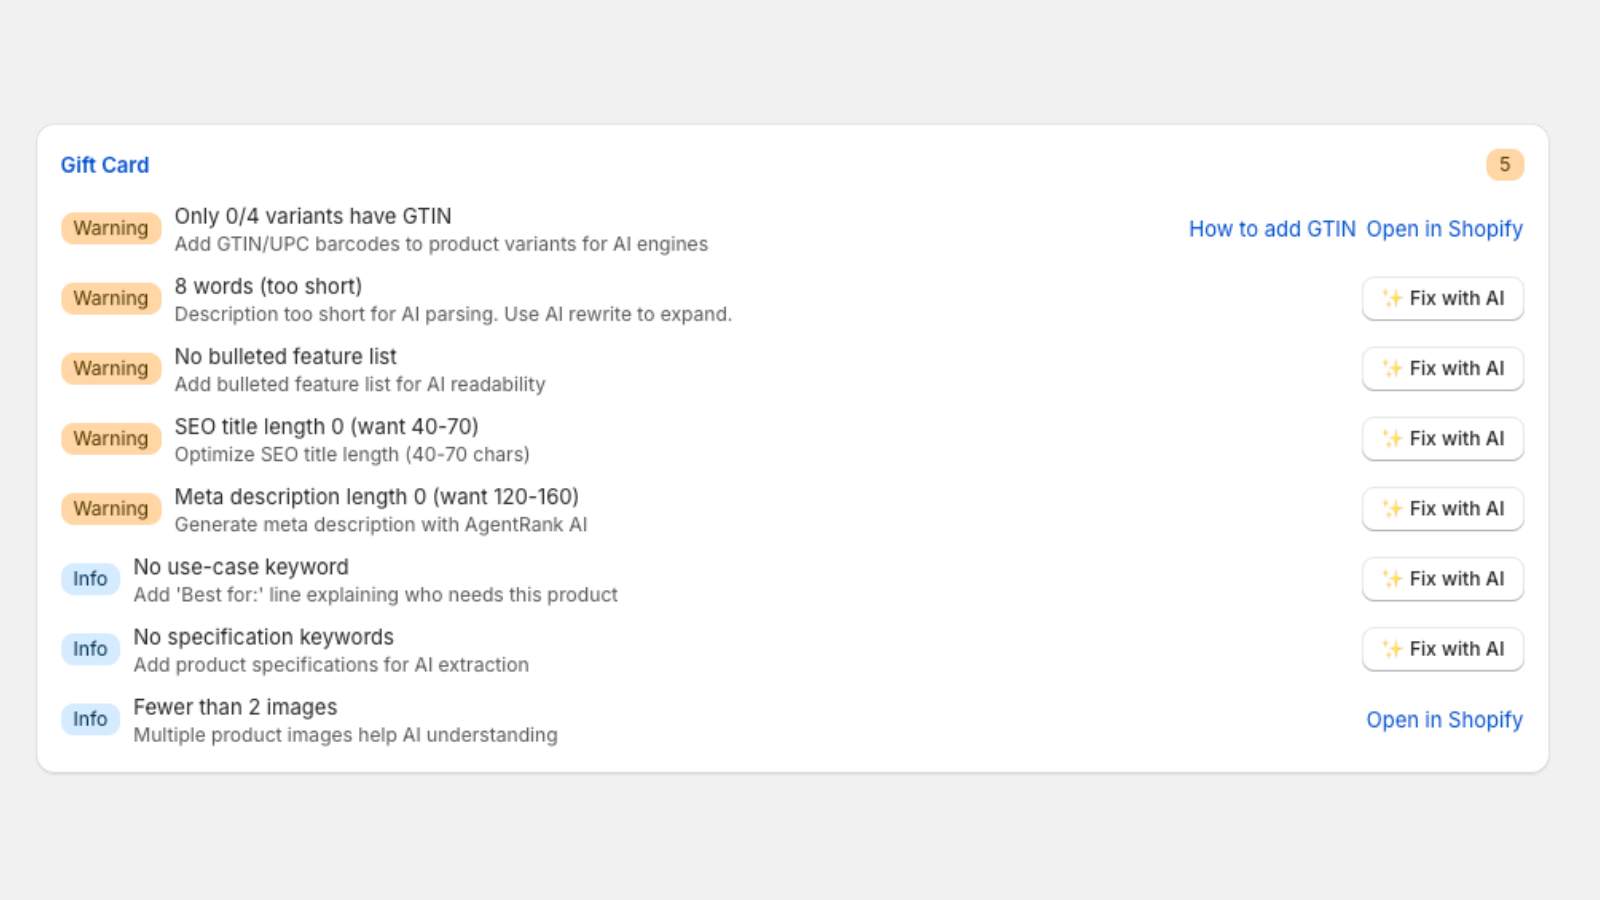Open the How to add GTIN link
The height and width of the screenshot is (900, 1600).
1272,229
